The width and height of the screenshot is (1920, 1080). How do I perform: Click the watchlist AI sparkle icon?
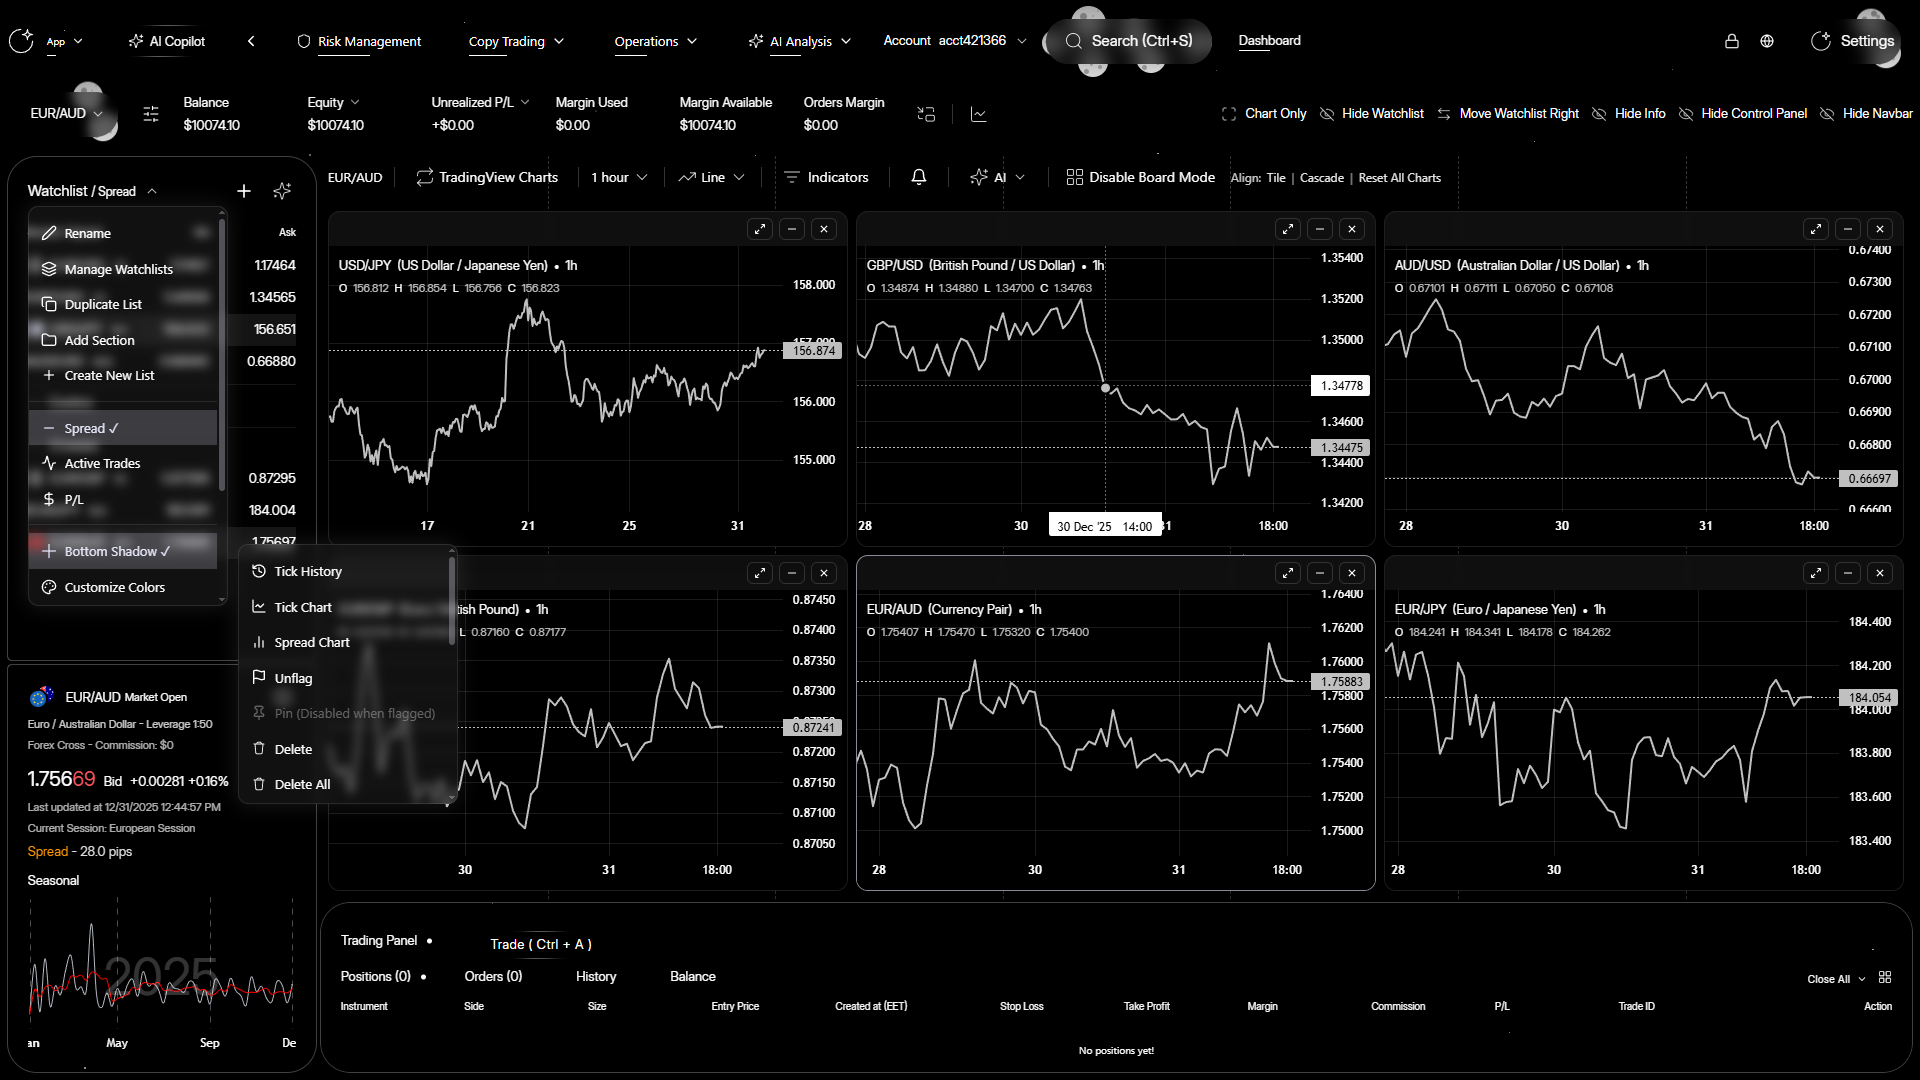282,191
